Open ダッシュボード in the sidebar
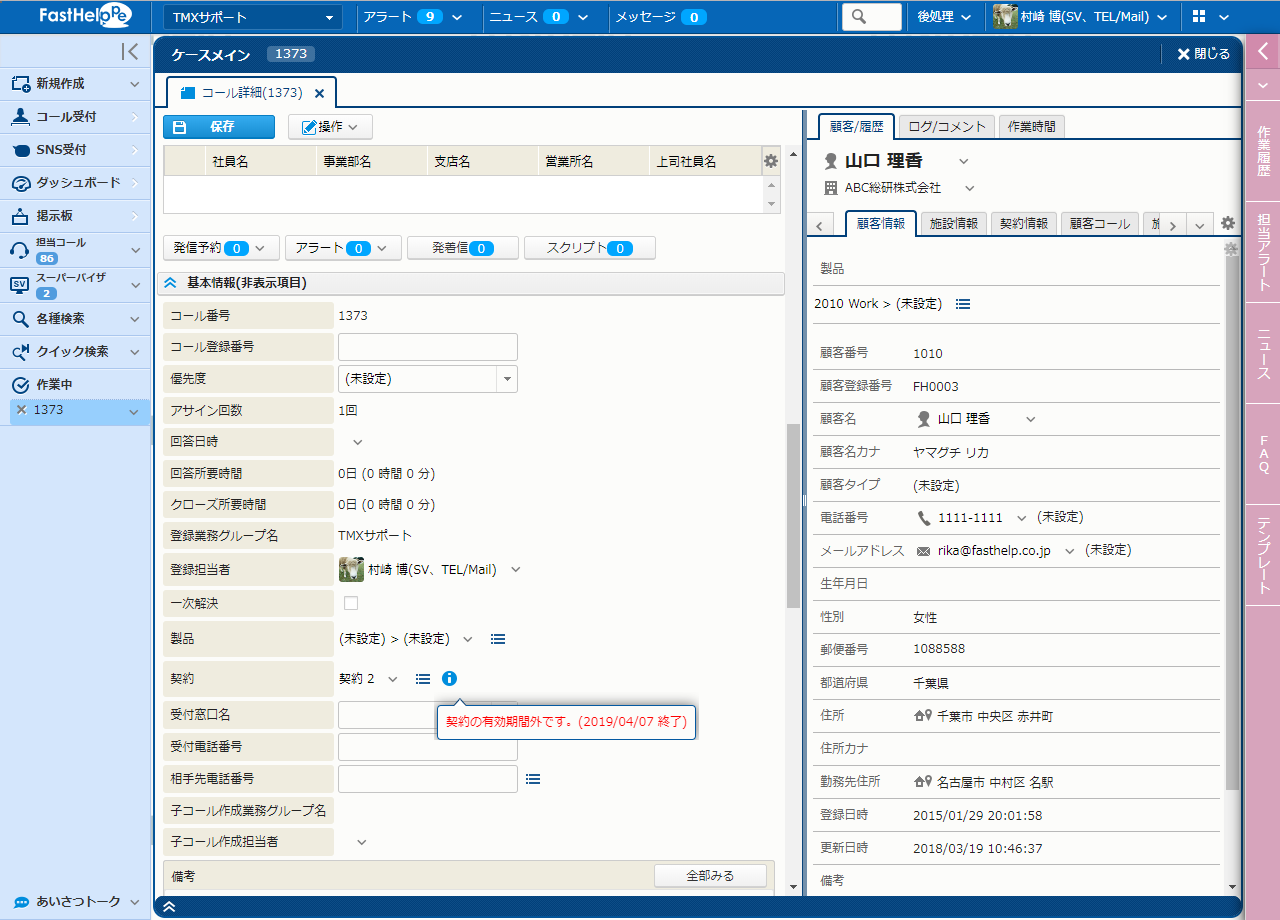Image resolution: width=1280 pixels, height=920 pixels. coord(76,183)
